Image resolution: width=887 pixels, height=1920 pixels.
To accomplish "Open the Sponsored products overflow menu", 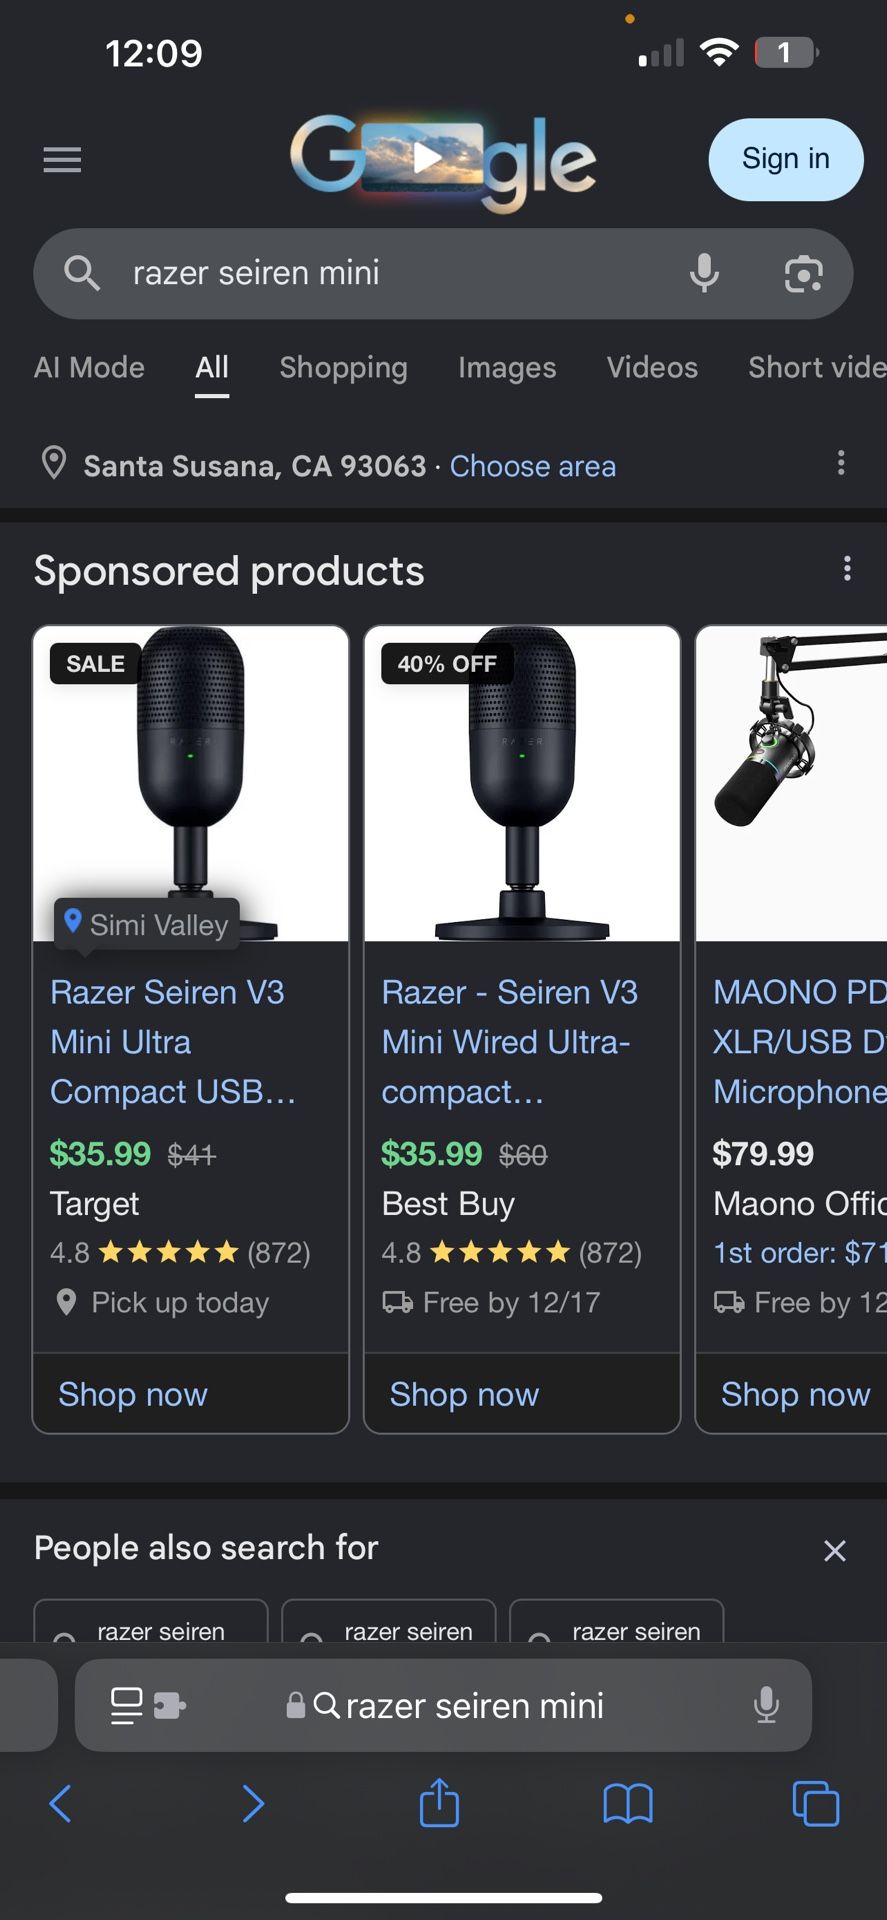I will point(847,568).
